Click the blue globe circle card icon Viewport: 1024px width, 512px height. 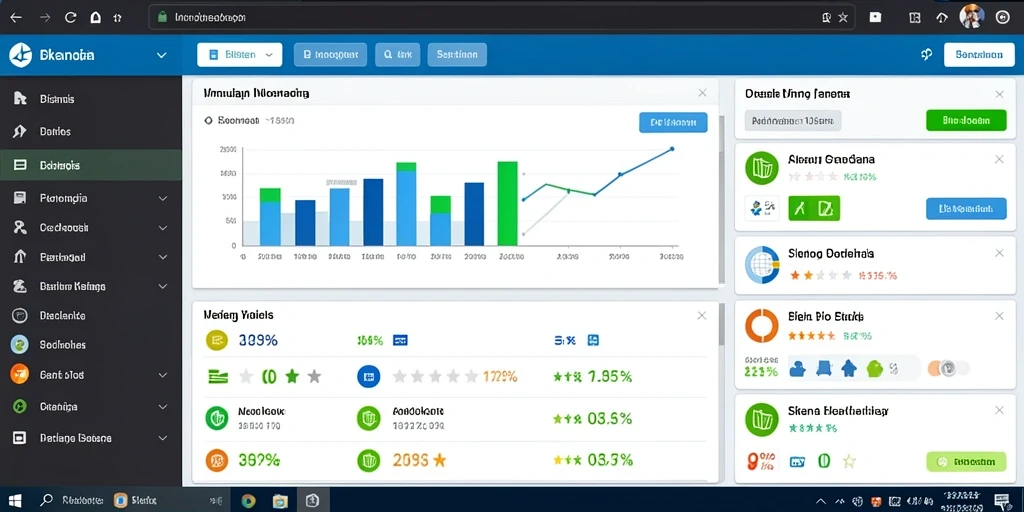761,265
